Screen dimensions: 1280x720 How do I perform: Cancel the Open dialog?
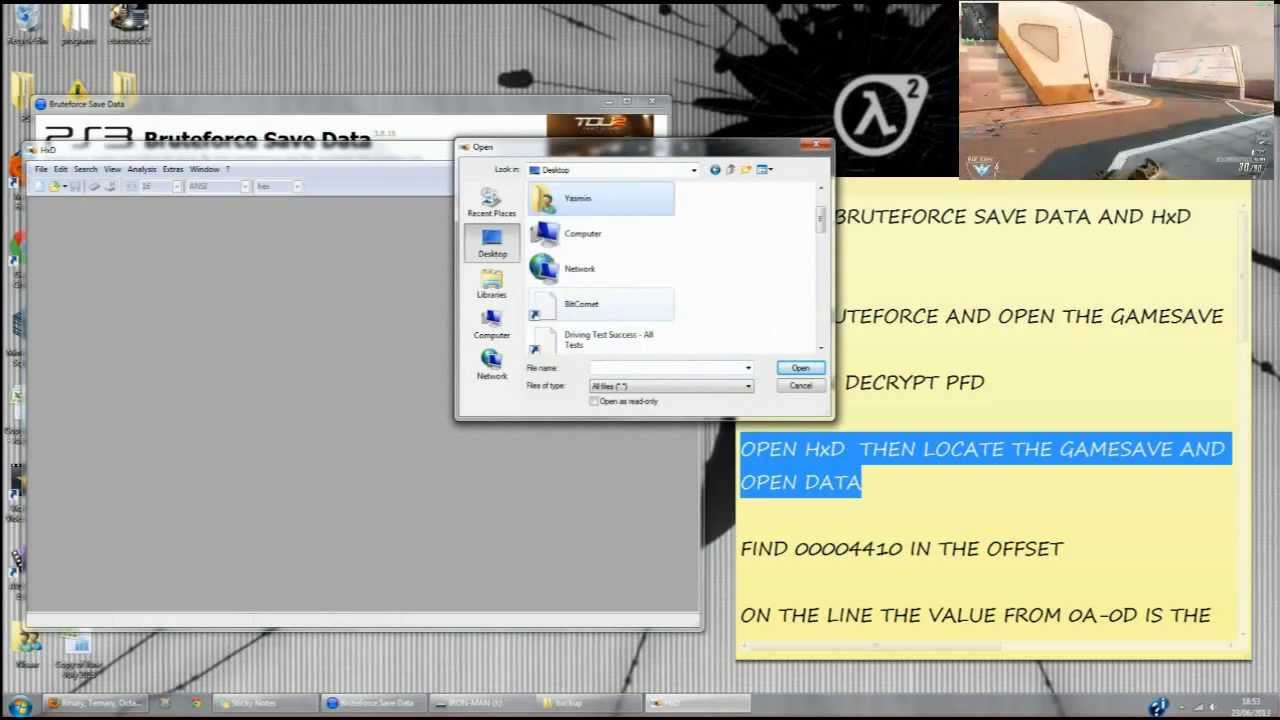[801, 386]
